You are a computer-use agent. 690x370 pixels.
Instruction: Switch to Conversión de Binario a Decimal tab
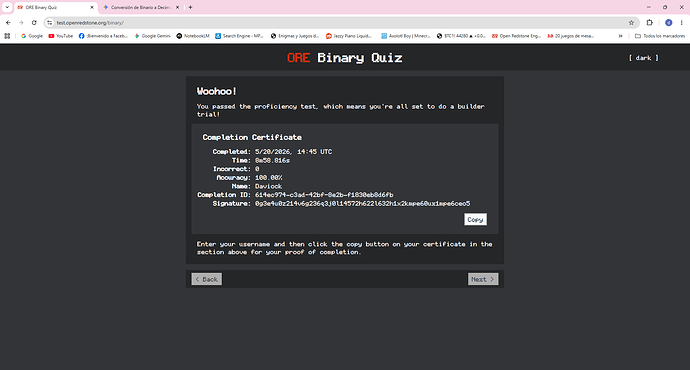pos(140,7)
